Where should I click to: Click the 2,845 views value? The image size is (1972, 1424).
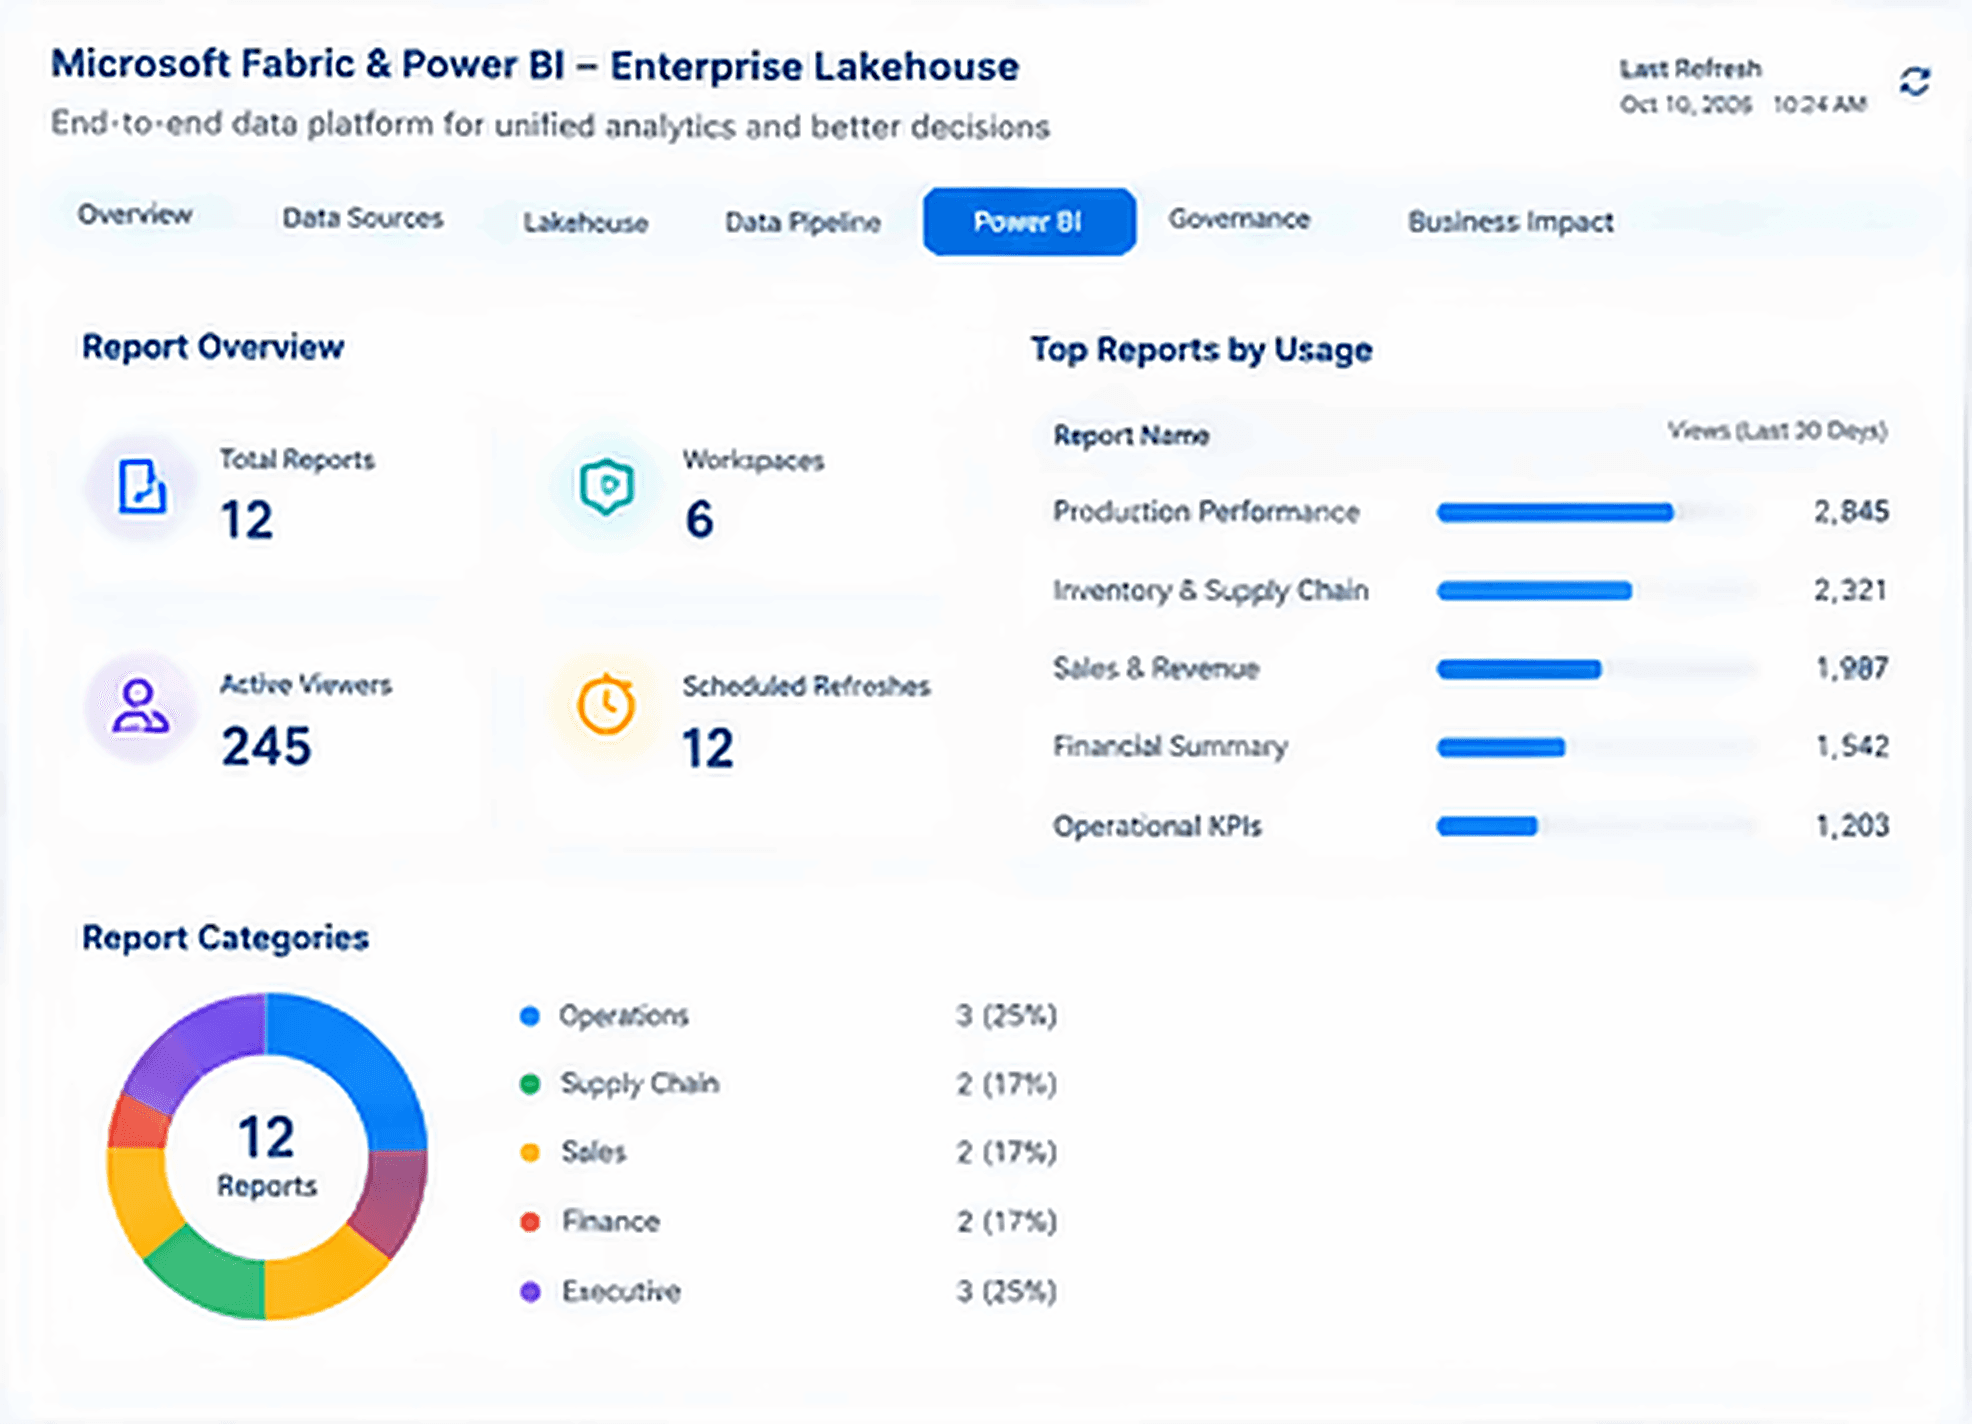point(1851,512)
